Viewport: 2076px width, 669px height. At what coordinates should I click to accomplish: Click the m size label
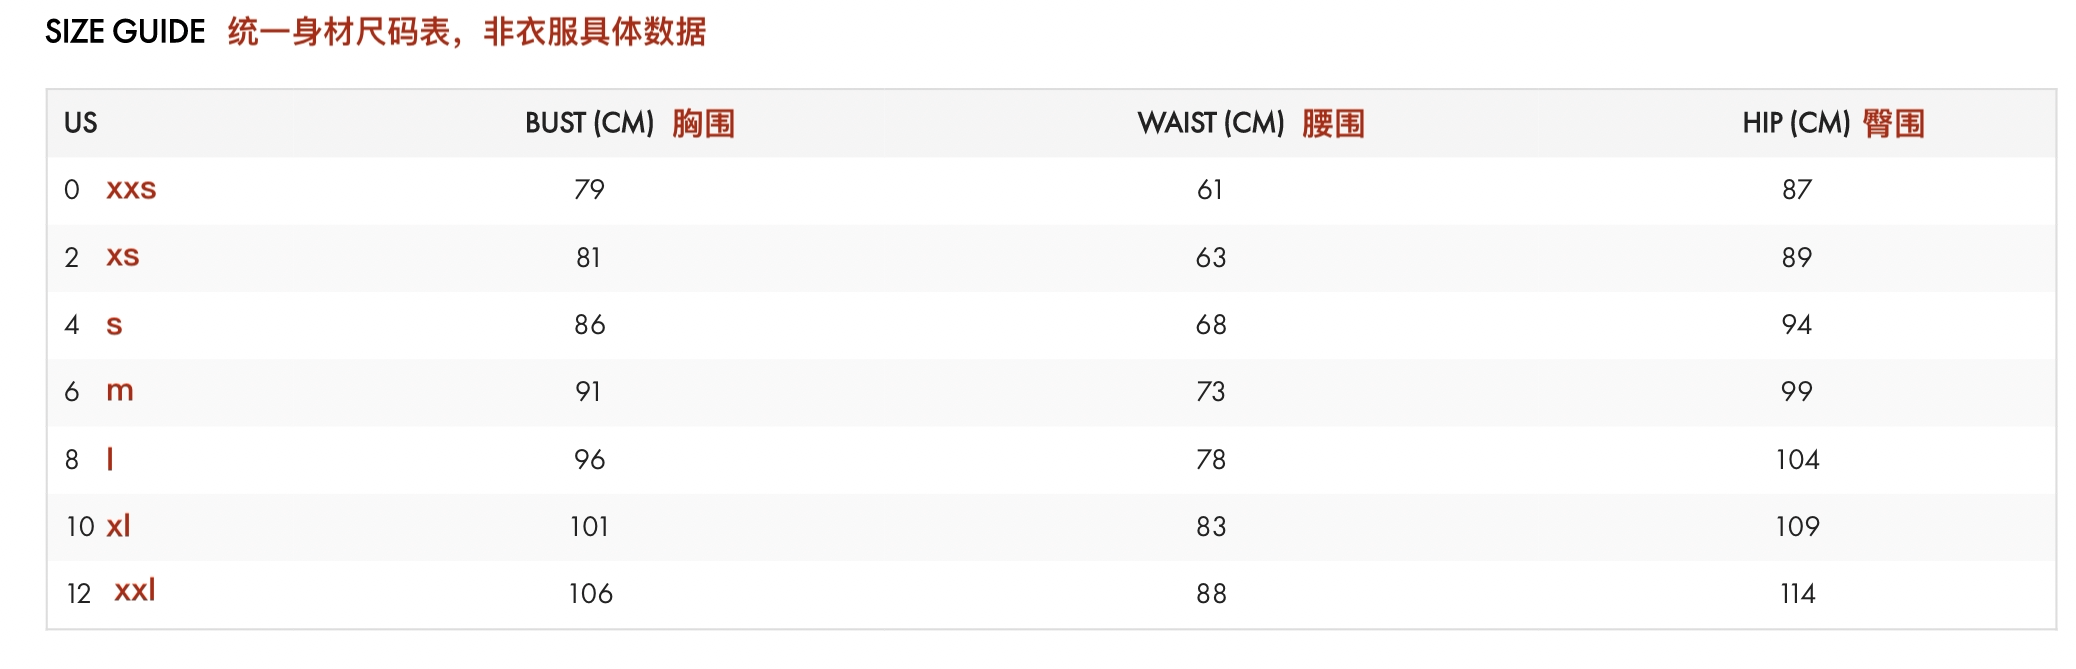[120, 391]
